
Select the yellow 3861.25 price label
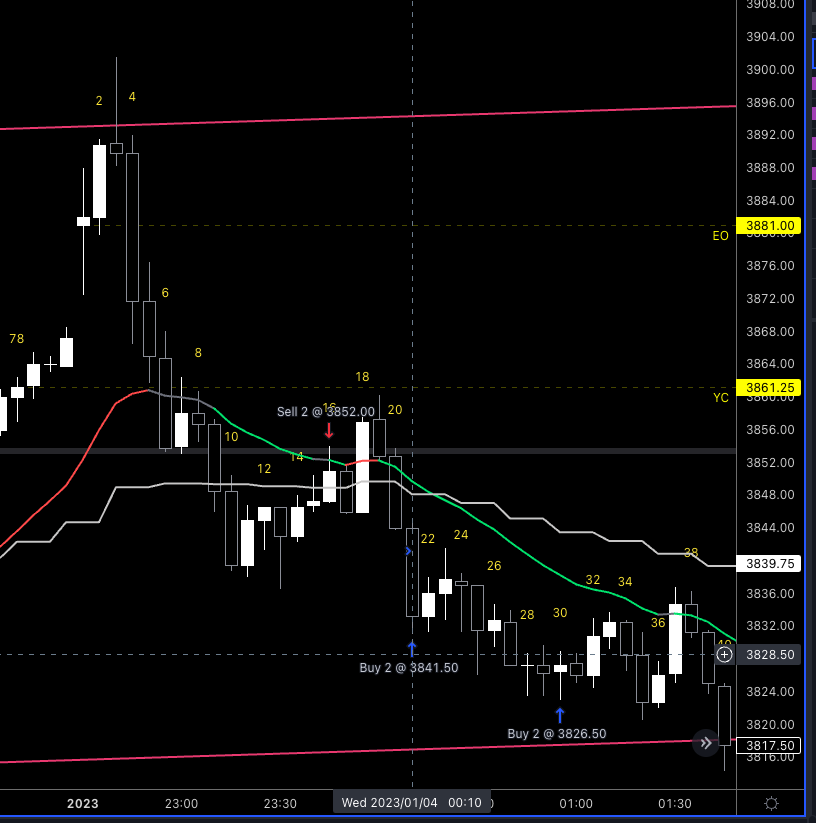click(x=769, y=388)
